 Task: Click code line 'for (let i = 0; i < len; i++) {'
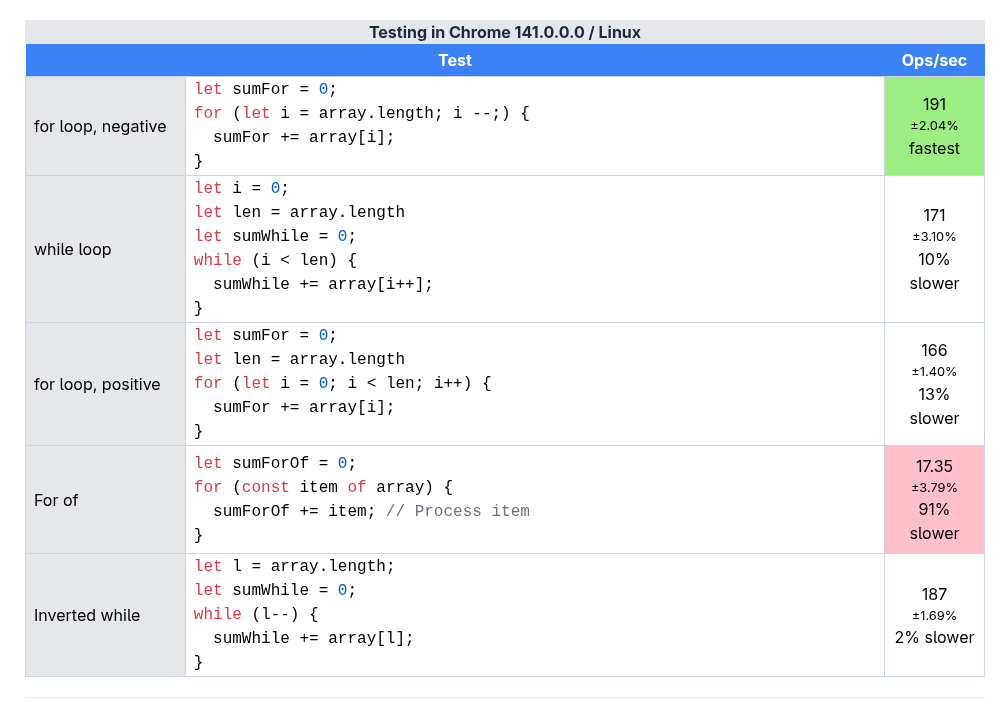342,383
